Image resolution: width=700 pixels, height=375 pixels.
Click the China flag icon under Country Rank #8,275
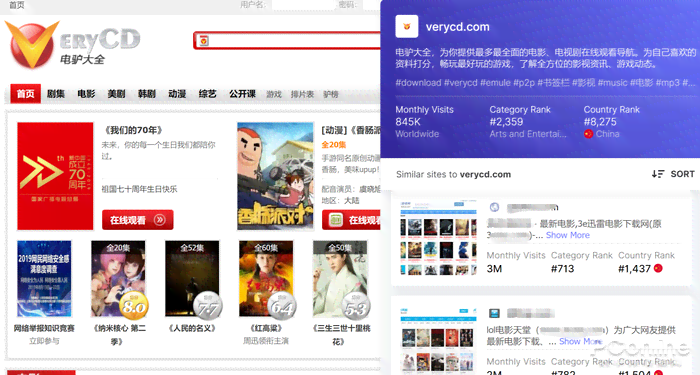[x=588, y=134]
